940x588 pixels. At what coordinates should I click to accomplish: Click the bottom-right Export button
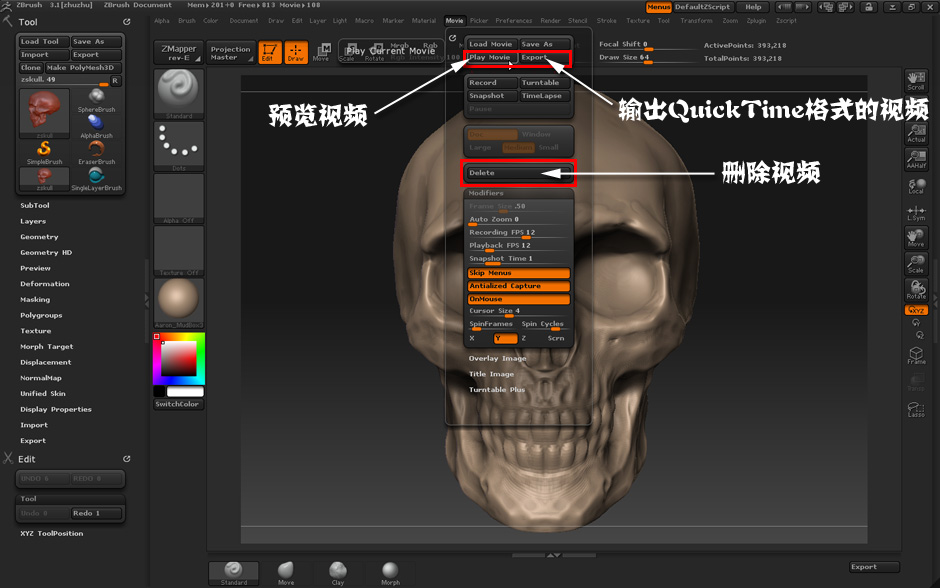point(875,567)
